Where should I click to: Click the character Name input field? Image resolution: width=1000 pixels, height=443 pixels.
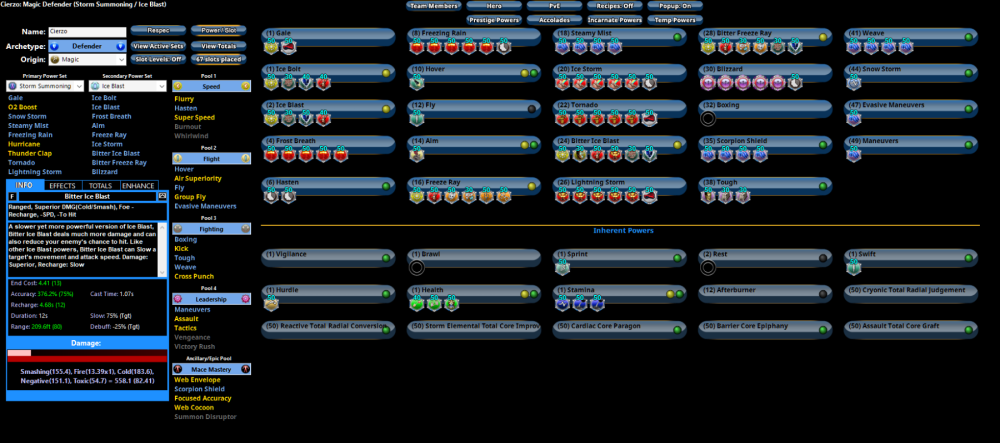[86, 32]
